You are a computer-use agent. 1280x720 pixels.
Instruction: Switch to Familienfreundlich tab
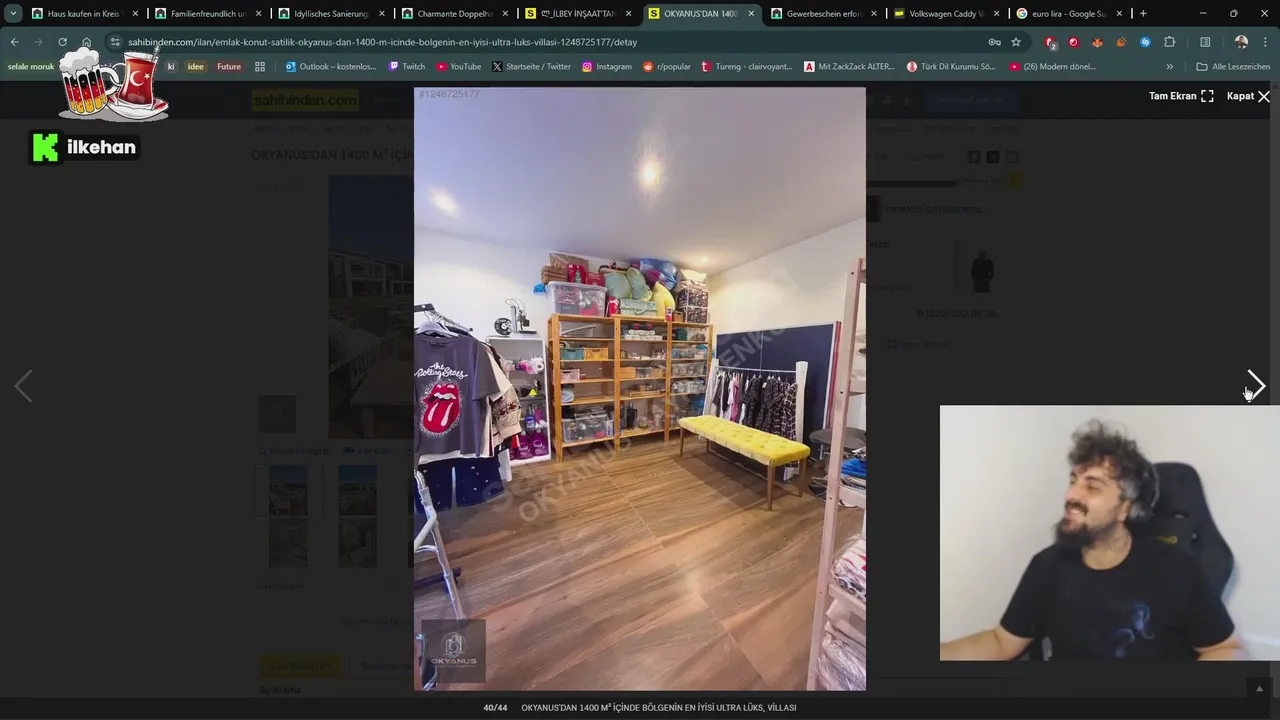(208, 14)
